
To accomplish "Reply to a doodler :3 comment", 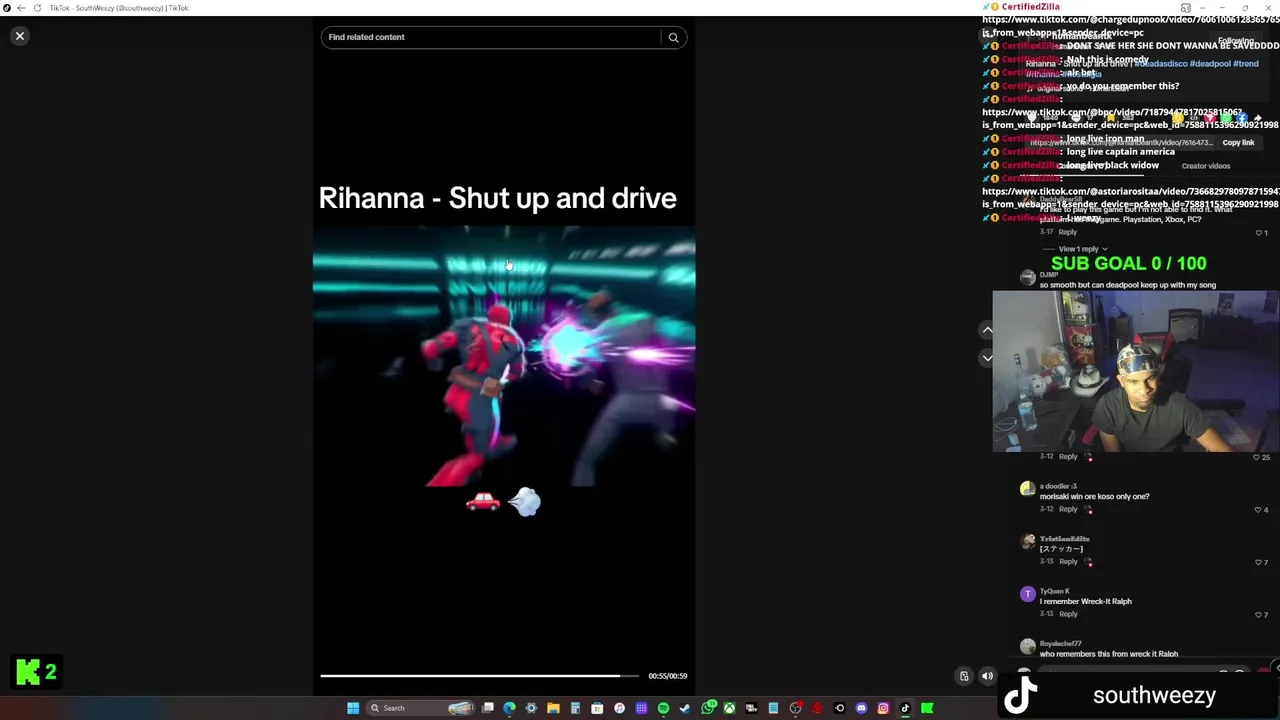I will point(1068,509).
